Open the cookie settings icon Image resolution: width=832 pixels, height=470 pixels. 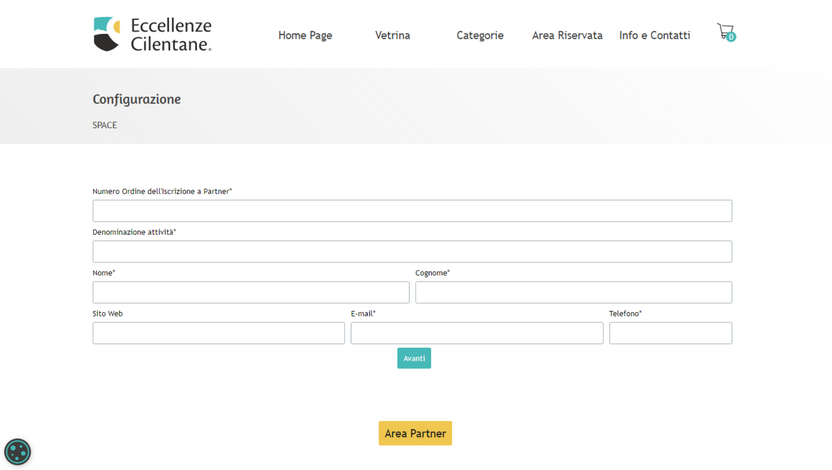tap(18, 452)
